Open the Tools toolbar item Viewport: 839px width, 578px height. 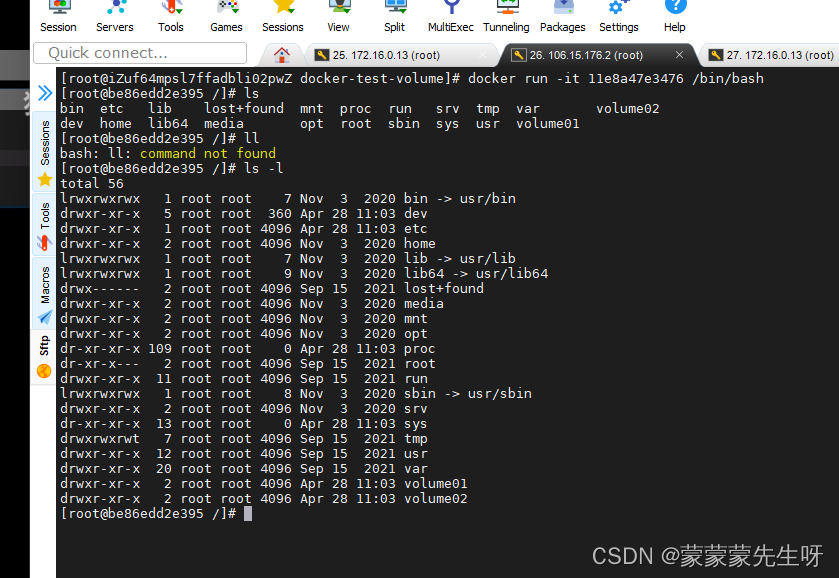(x=171, y=17)
